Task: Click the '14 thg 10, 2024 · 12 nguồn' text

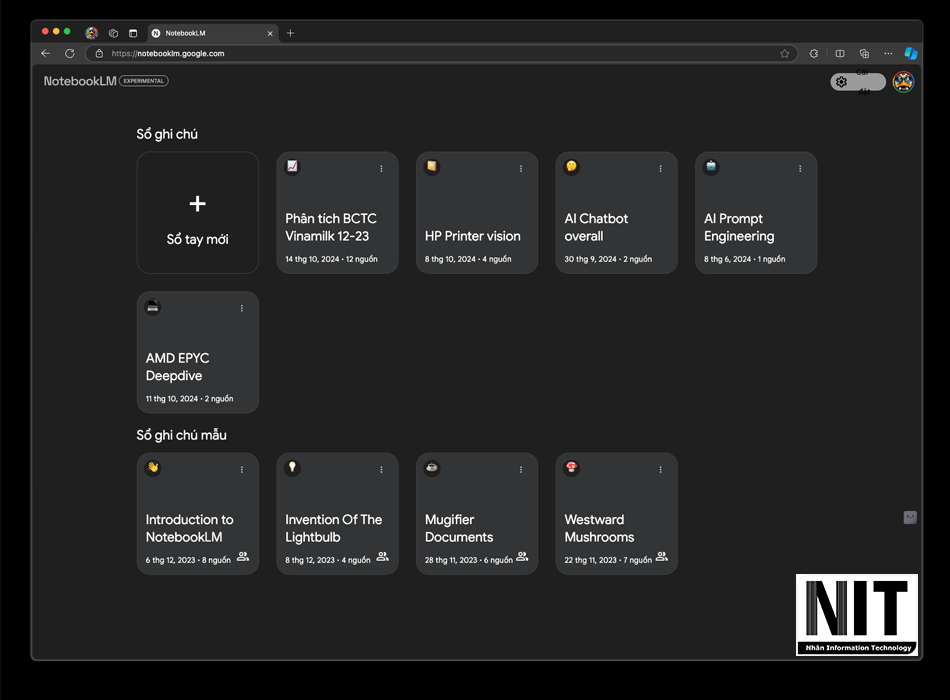Action: (331, 259)
